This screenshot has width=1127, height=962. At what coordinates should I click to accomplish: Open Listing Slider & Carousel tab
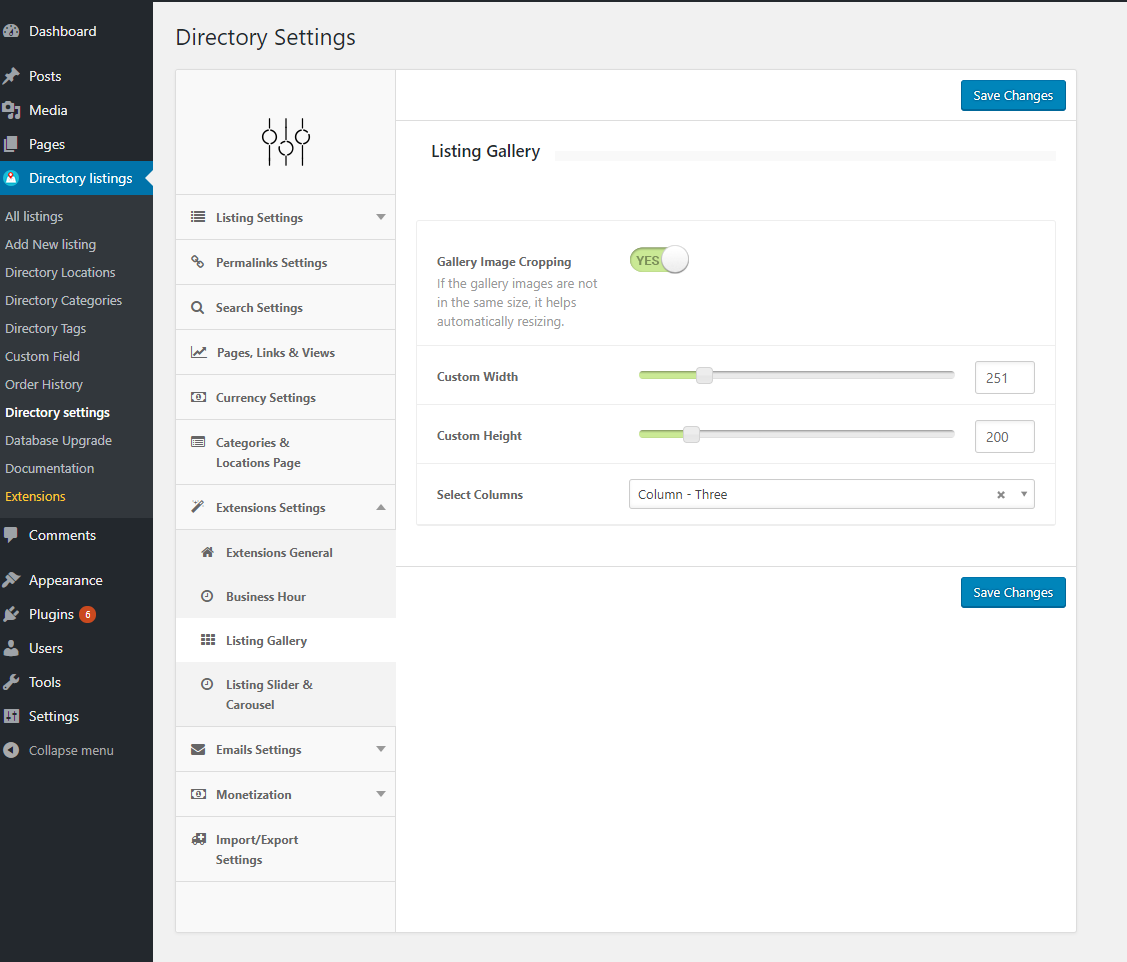tap(268, 695)
